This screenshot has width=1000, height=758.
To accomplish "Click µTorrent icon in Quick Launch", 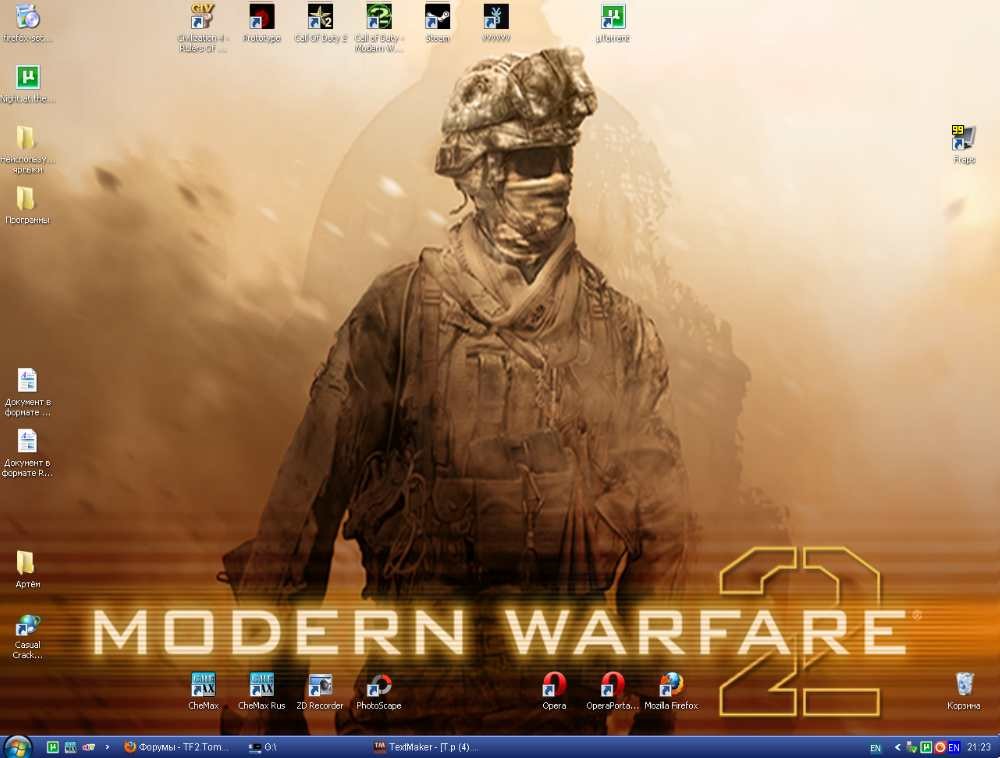I will (53, 747).
